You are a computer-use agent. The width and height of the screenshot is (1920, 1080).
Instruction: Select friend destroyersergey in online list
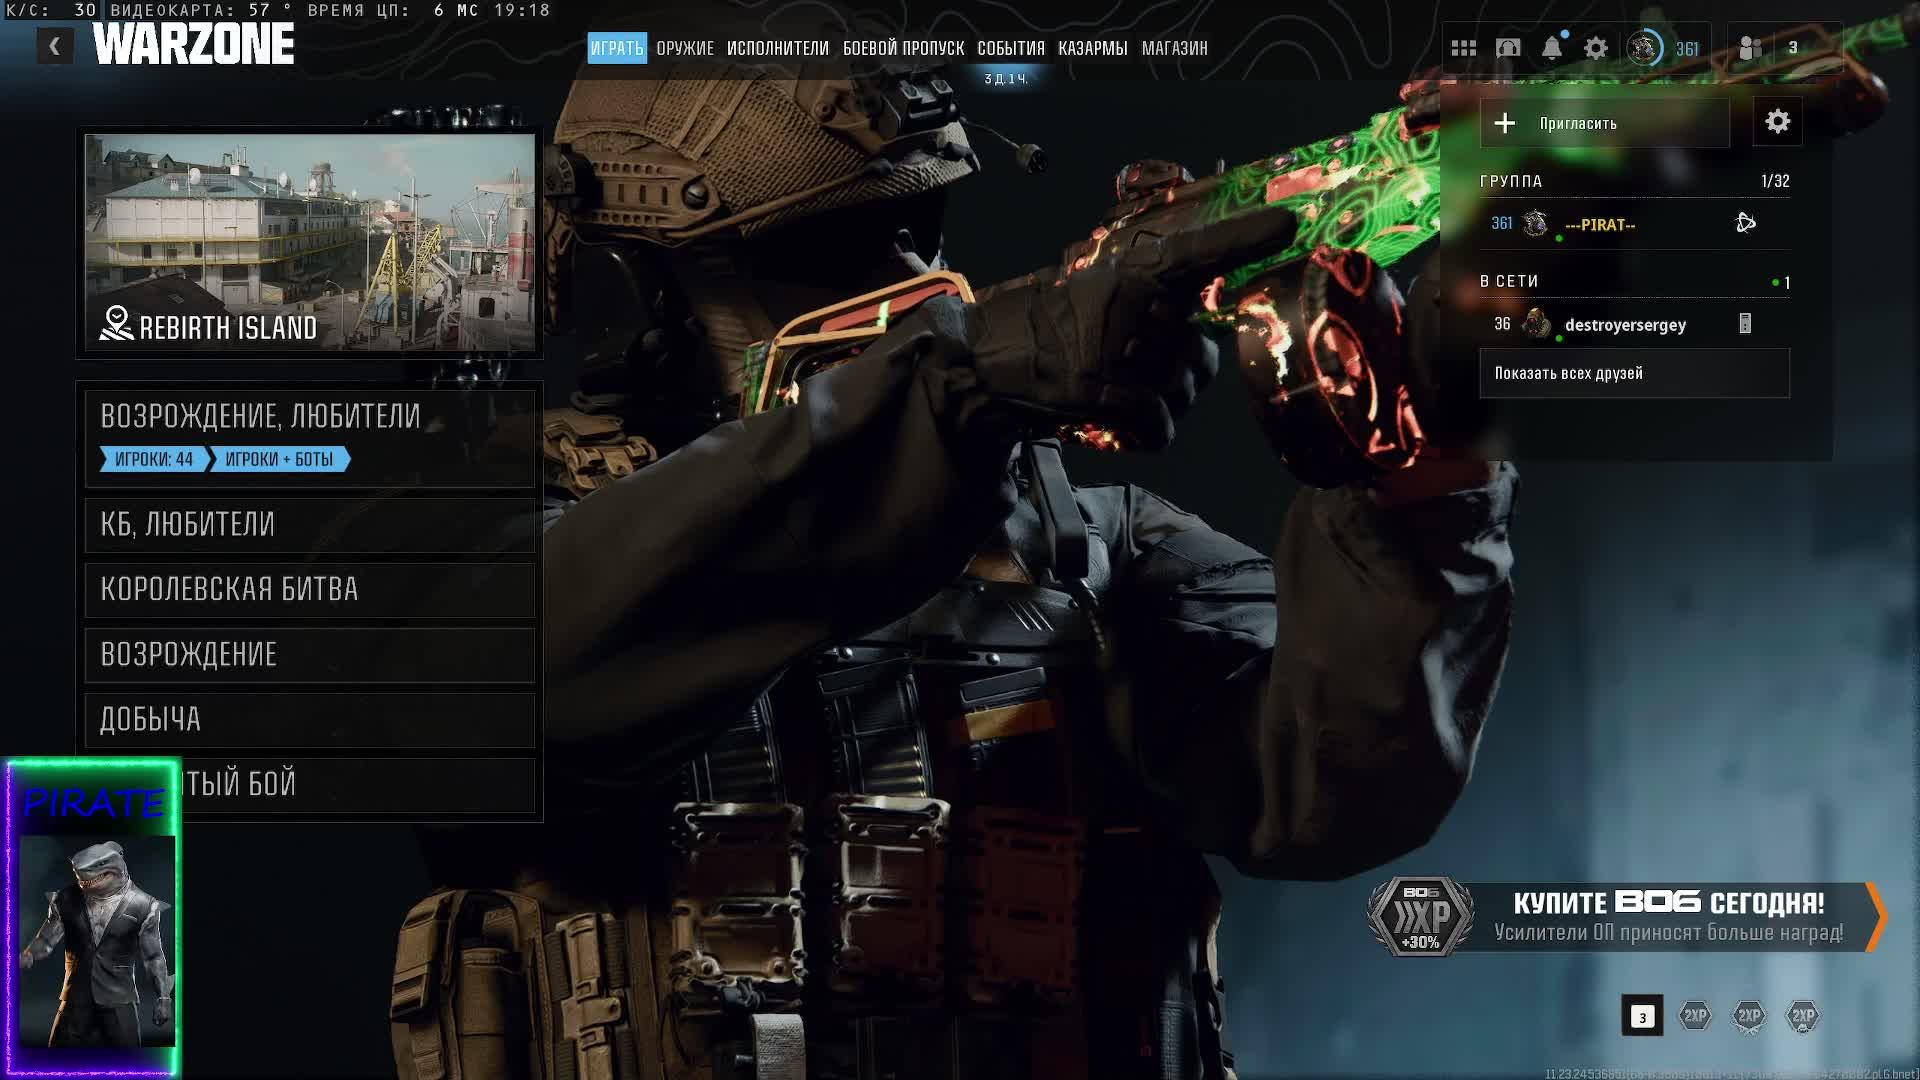pos(1624,325)
